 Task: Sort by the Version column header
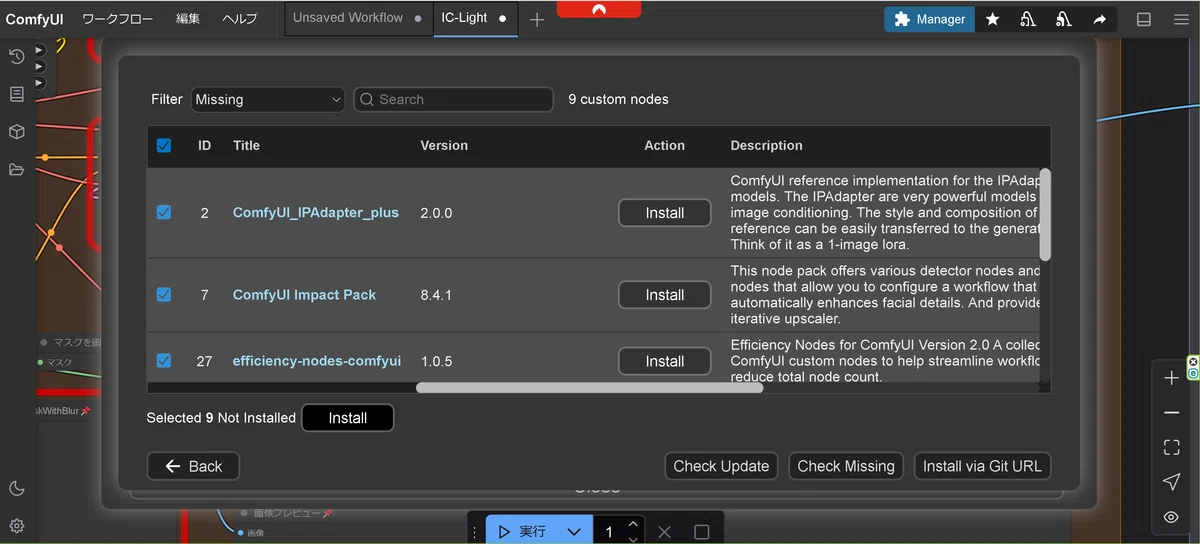[444, 145]
